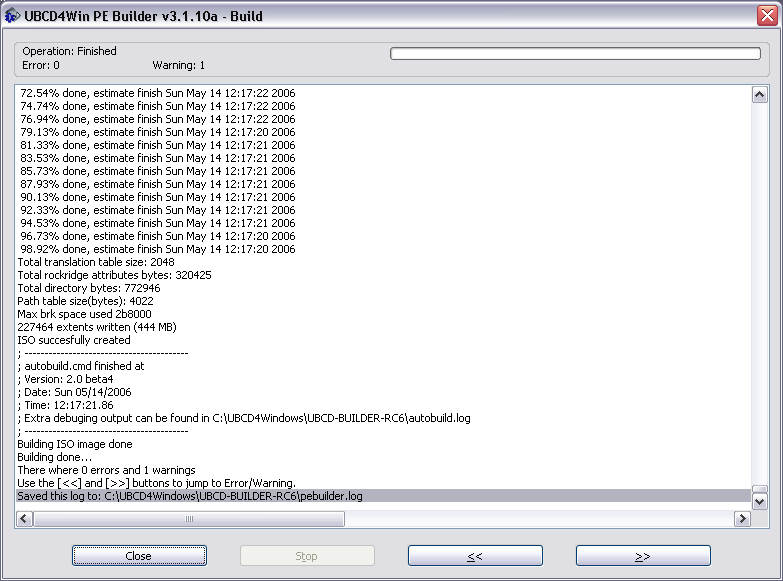Click the log's vertical scrollbar up arrow
The width and height of the screenshot is (783, 581).
point(759,94)
